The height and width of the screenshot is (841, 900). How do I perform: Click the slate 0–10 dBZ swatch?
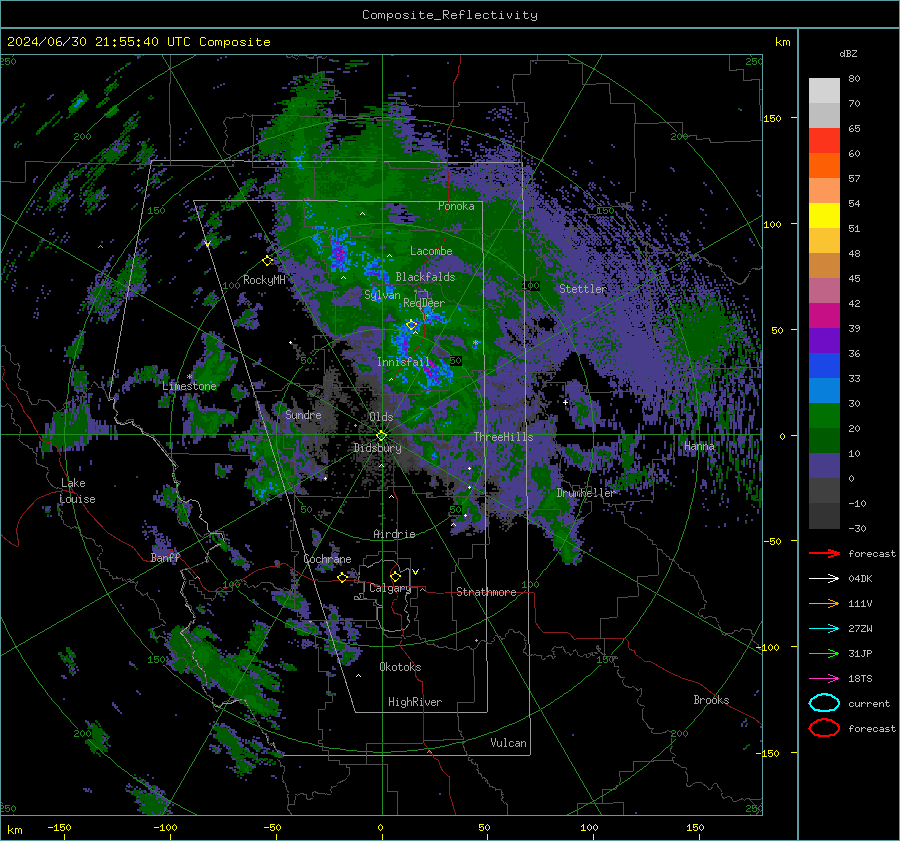(x=824, y=466)
